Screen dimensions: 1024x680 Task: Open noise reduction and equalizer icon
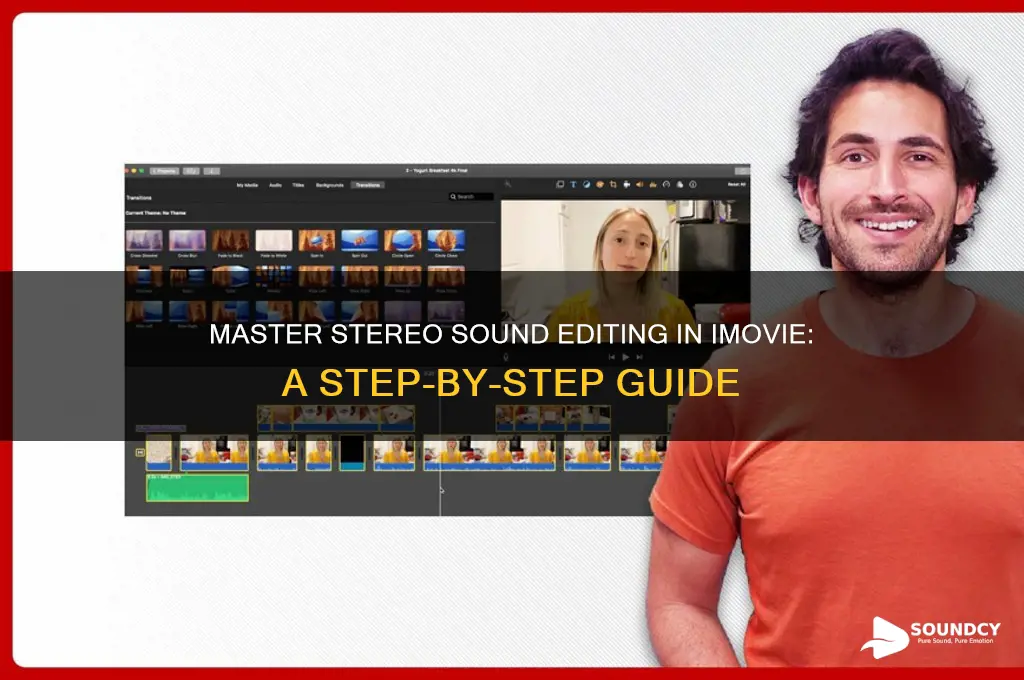pos(653,185)
